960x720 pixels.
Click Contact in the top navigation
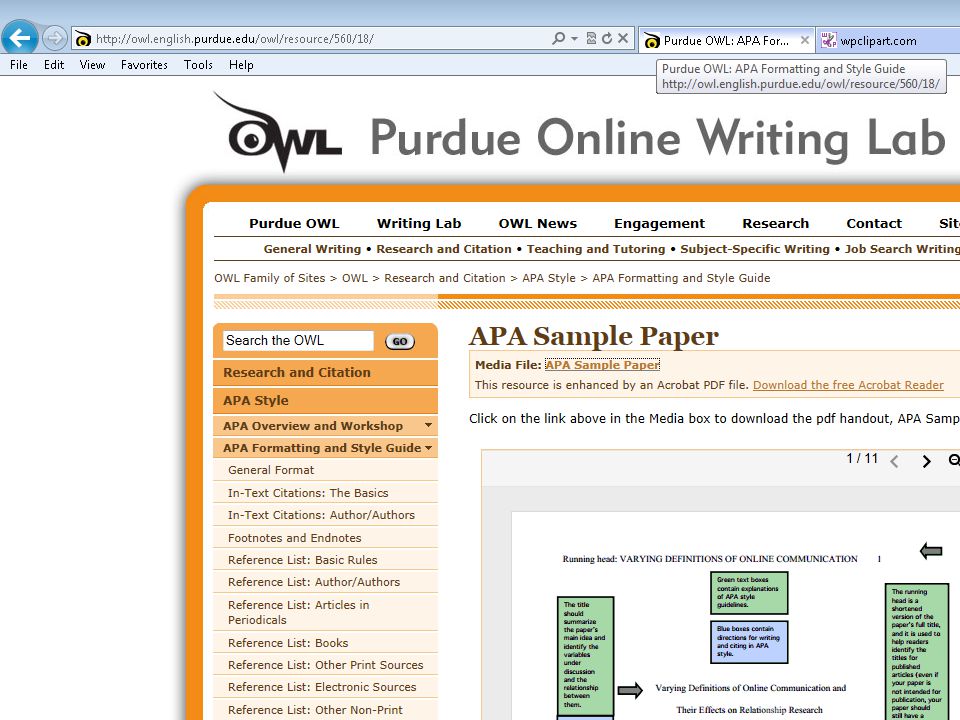pyautogui.click(x=874, y=223)
